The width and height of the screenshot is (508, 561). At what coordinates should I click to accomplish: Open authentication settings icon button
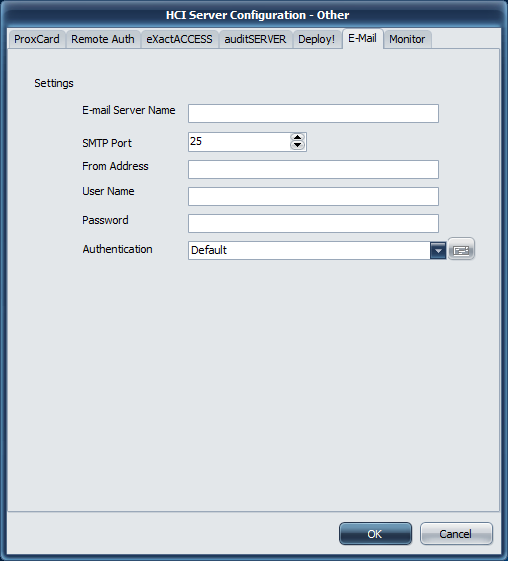(x=461, y=249)
